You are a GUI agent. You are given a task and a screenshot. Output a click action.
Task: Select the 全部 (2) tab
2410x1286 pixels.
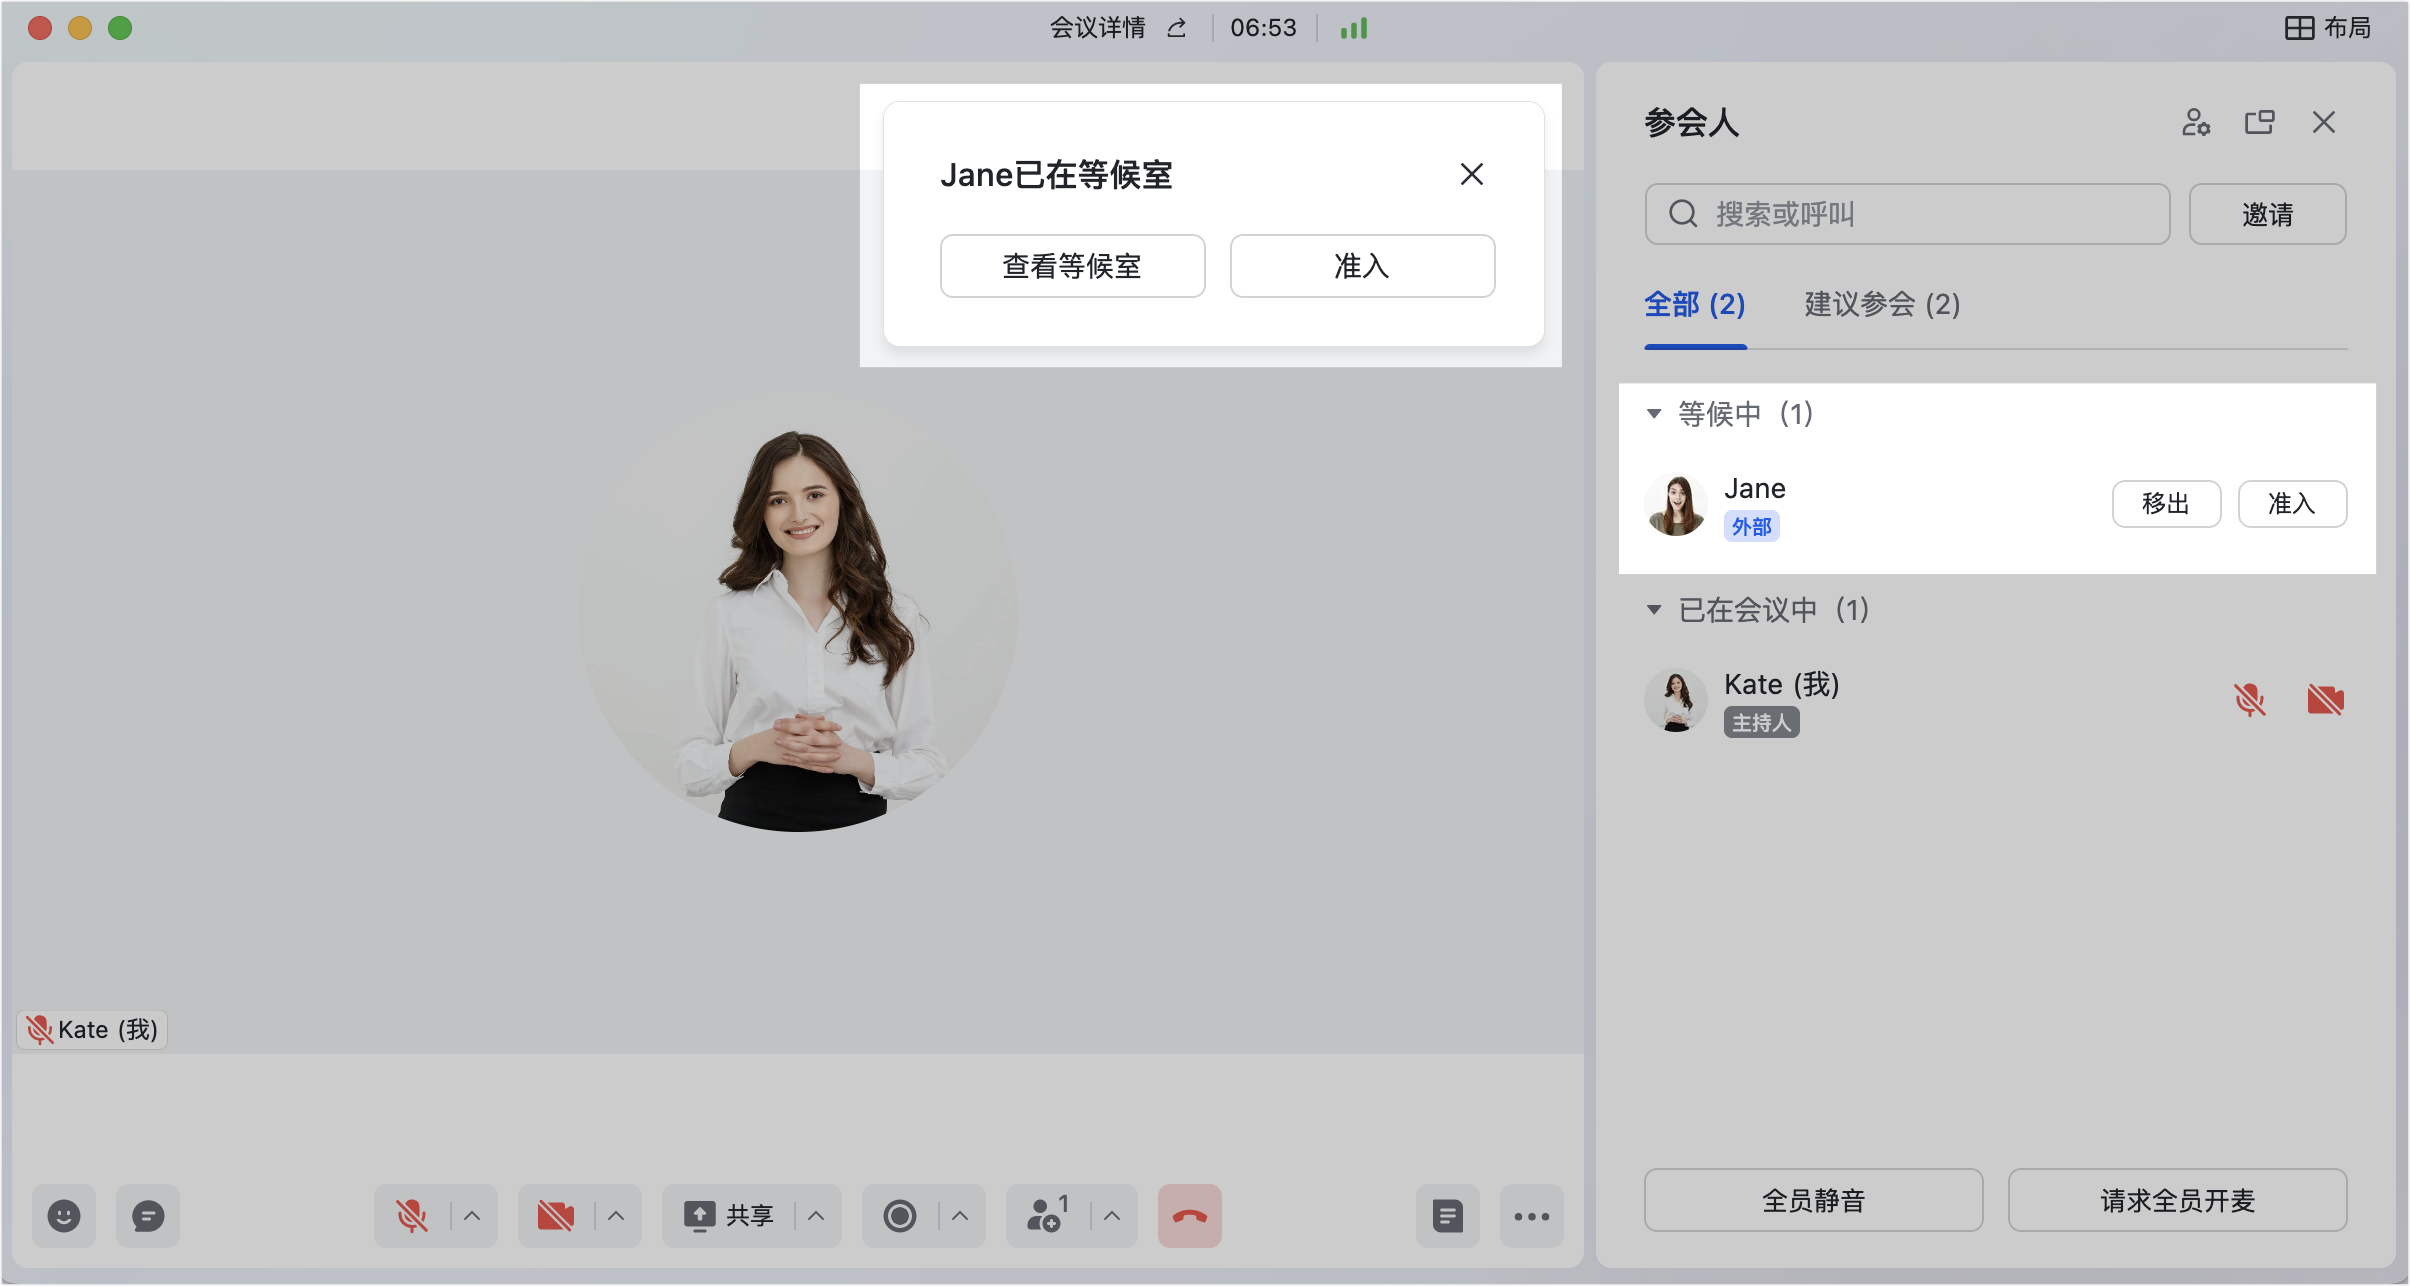pos(1695,304)
